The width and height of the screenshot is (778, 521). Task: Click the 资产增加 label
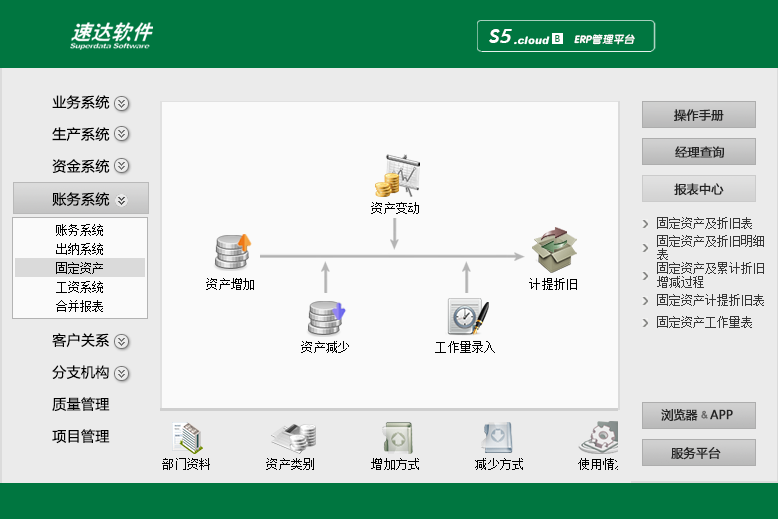click(x=230, y=284)
